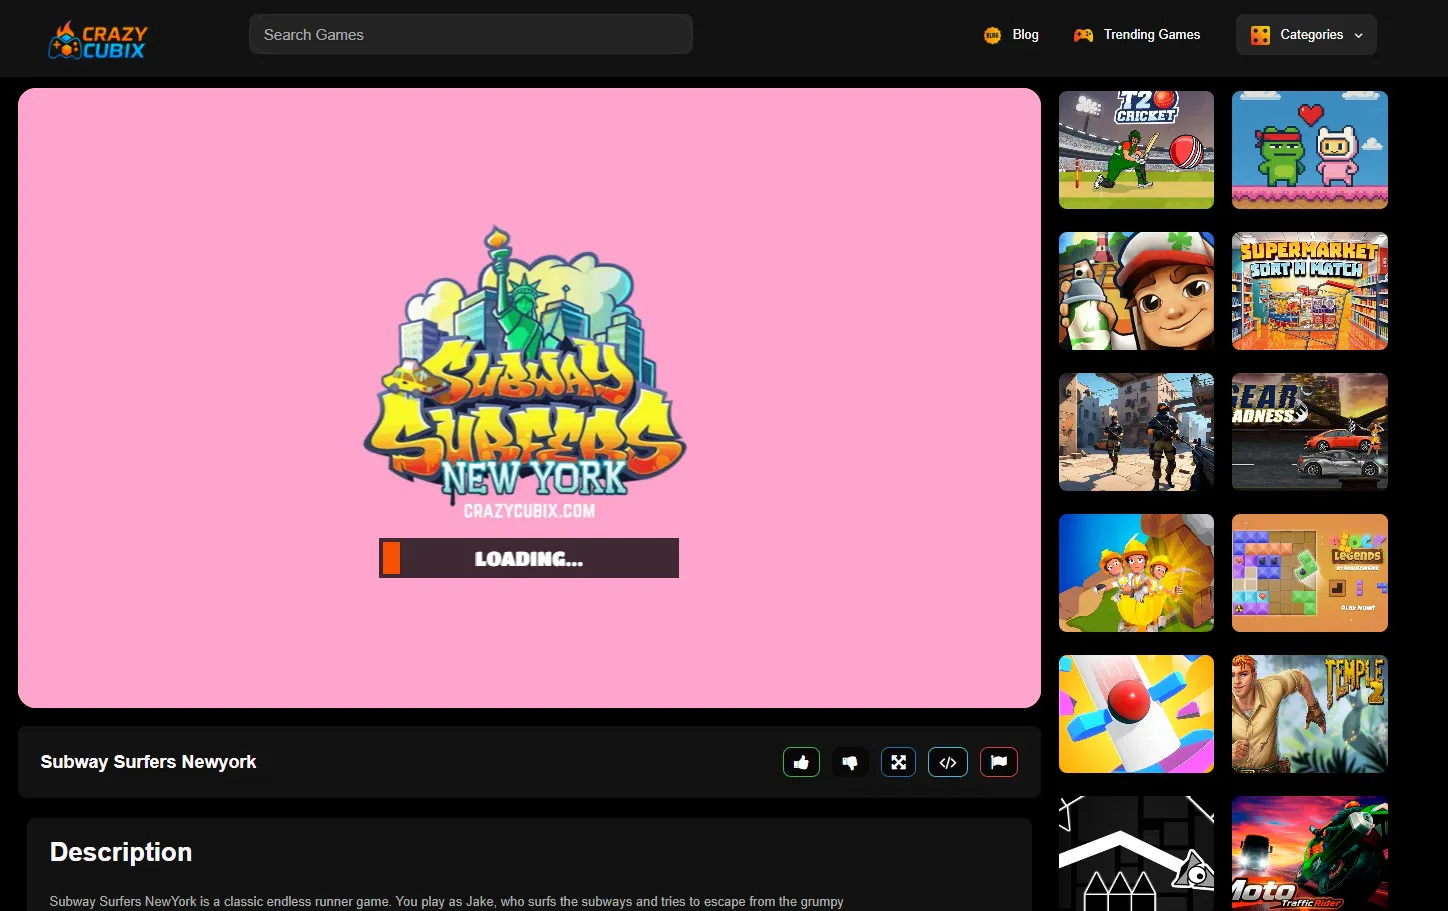Screen dimensions: 1448x911
Task: Click the game loading progress bar
Action: pyautogui.click(x=529, y=558)
